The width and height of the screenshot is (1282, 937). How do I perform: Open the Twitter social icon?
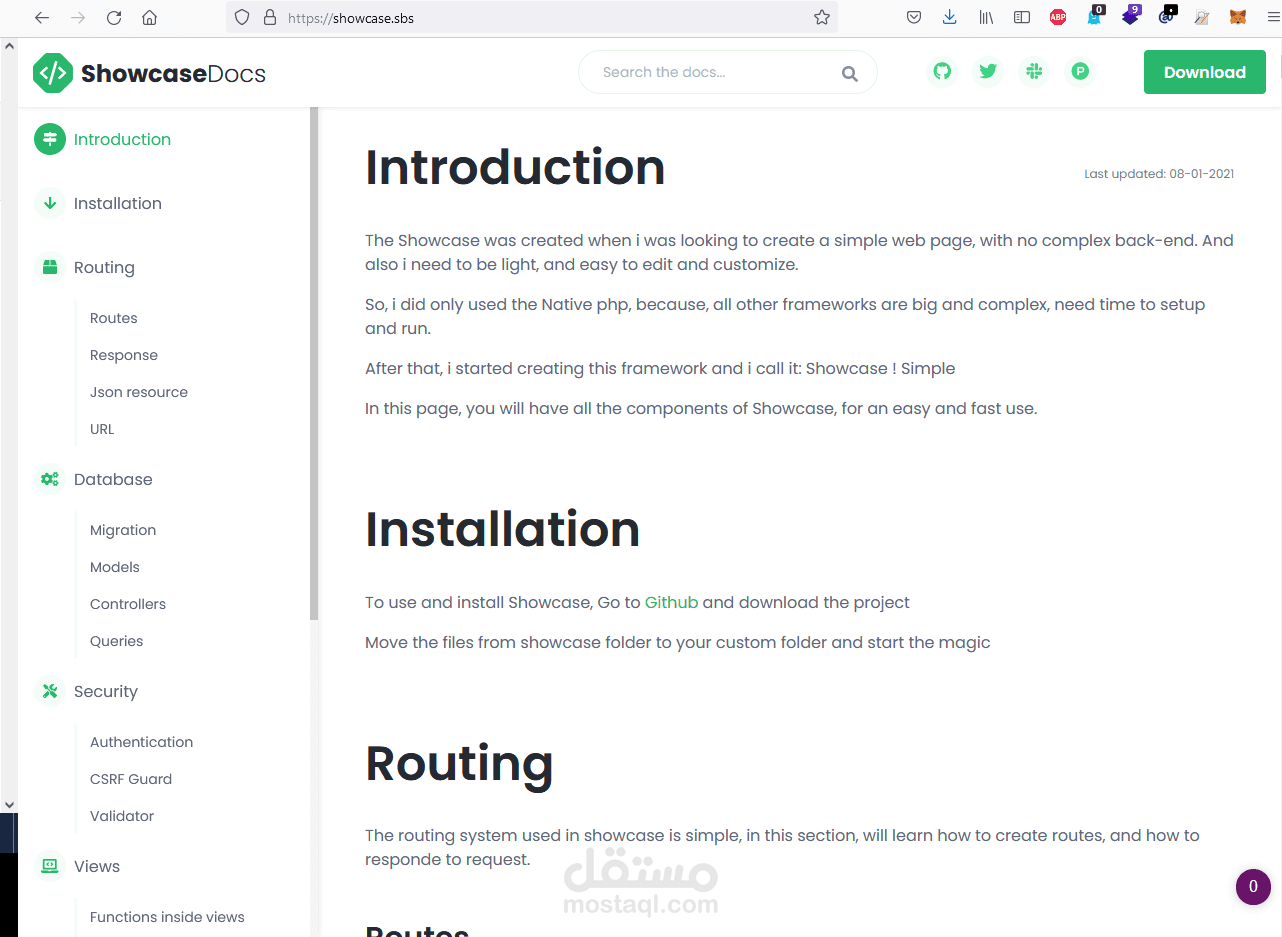pos(988,71)
